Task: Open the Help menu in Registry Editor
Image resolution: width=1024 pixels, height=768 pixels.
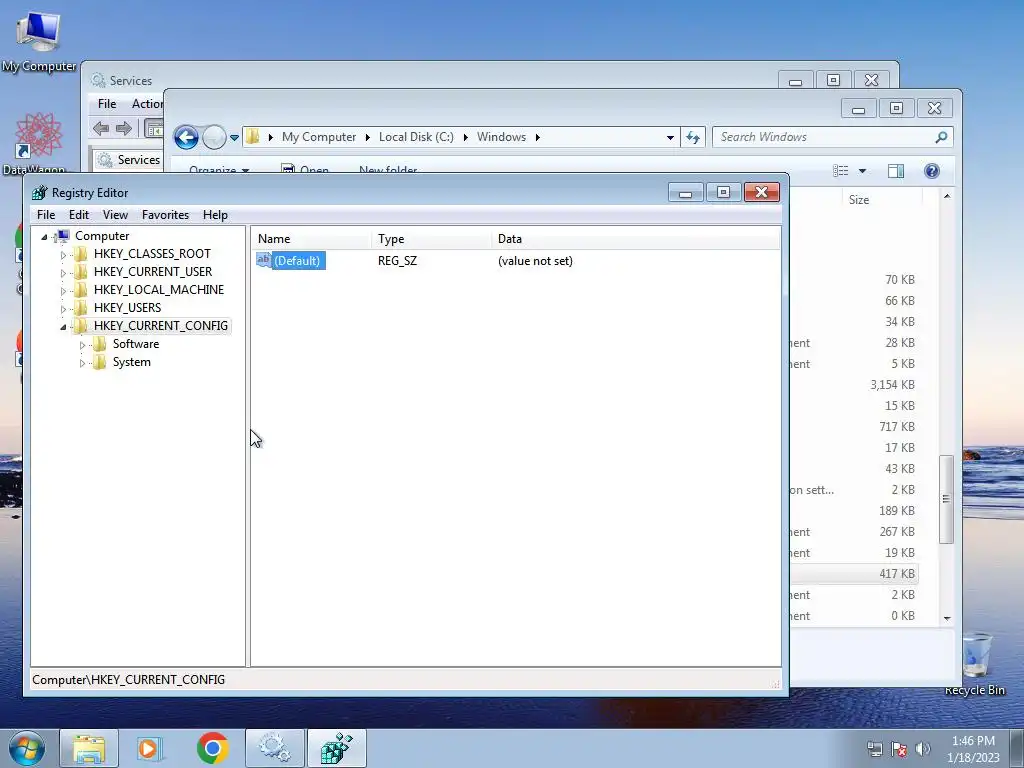Action: [215, 215]
